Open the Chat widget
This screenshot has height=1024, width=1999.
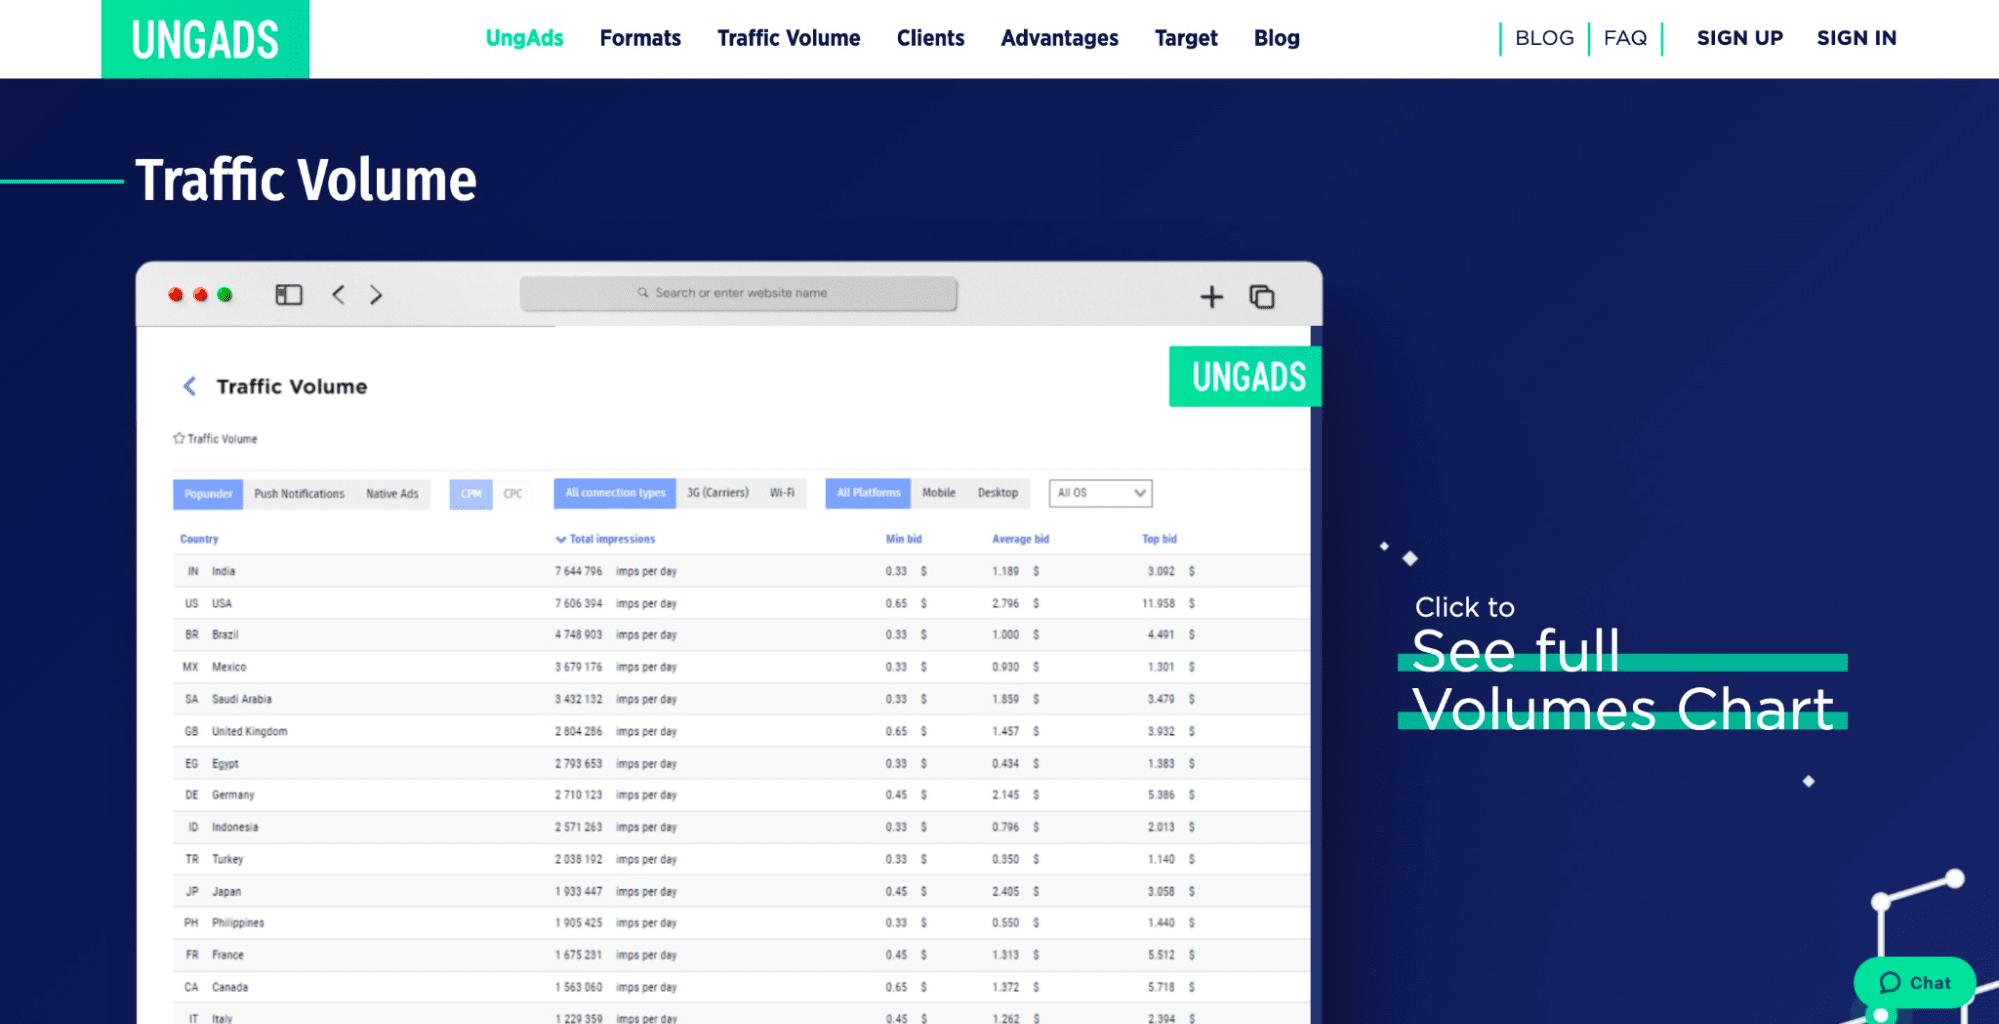coord(1914,982)
